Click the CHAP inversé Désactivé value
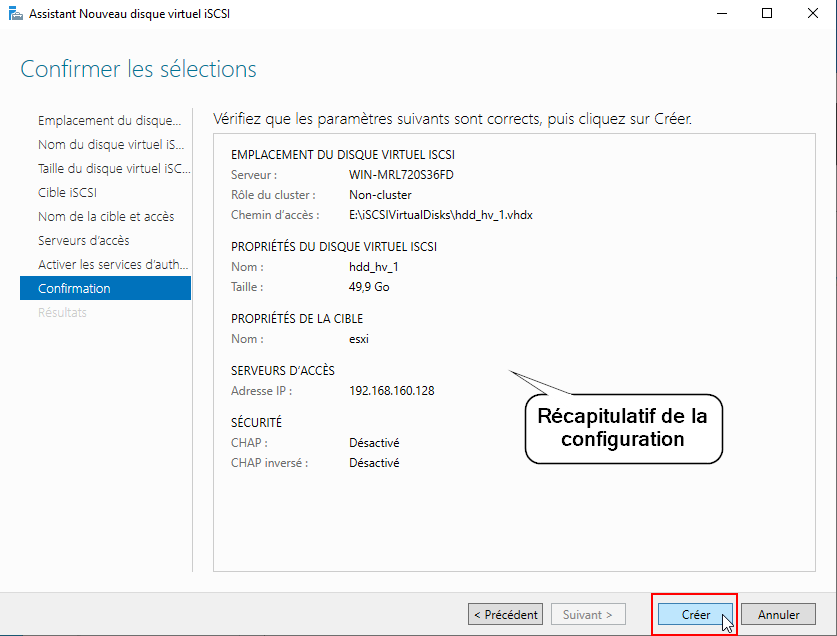This screenshot has height=636, width=837. click(374, 463)
